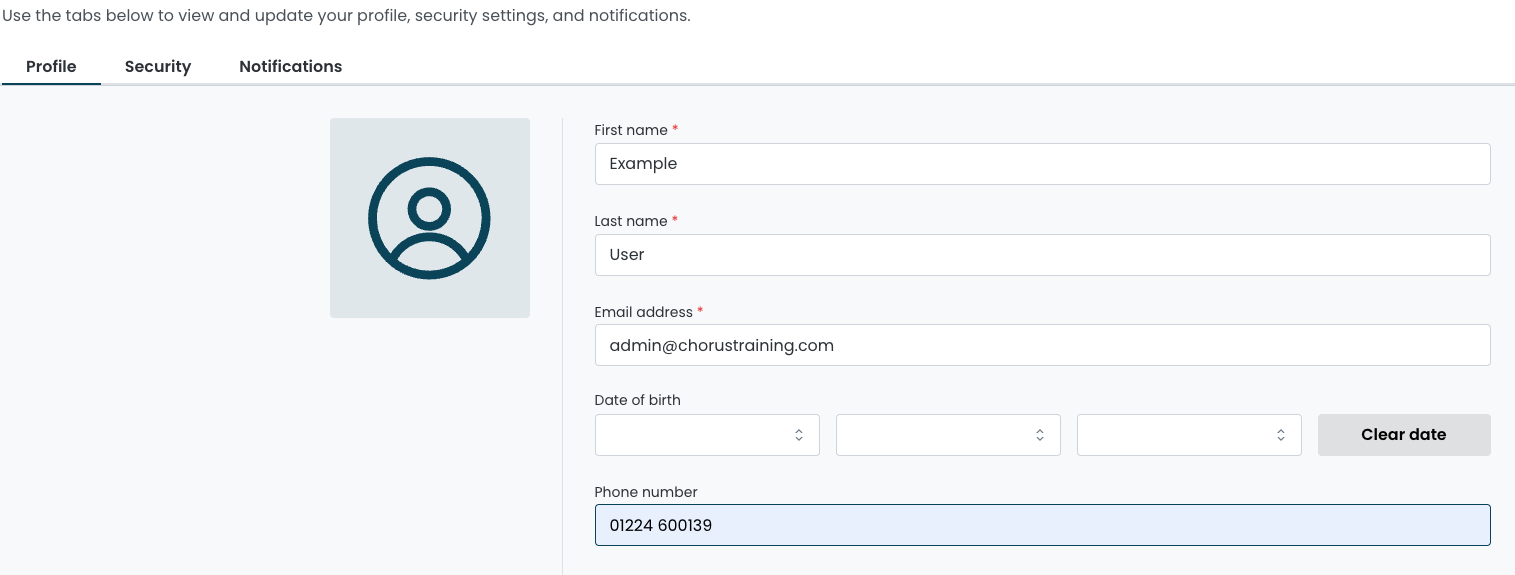Open the Notifications tab
Viewport: 1515px width, 575px height.
click(x=290, y=67)
